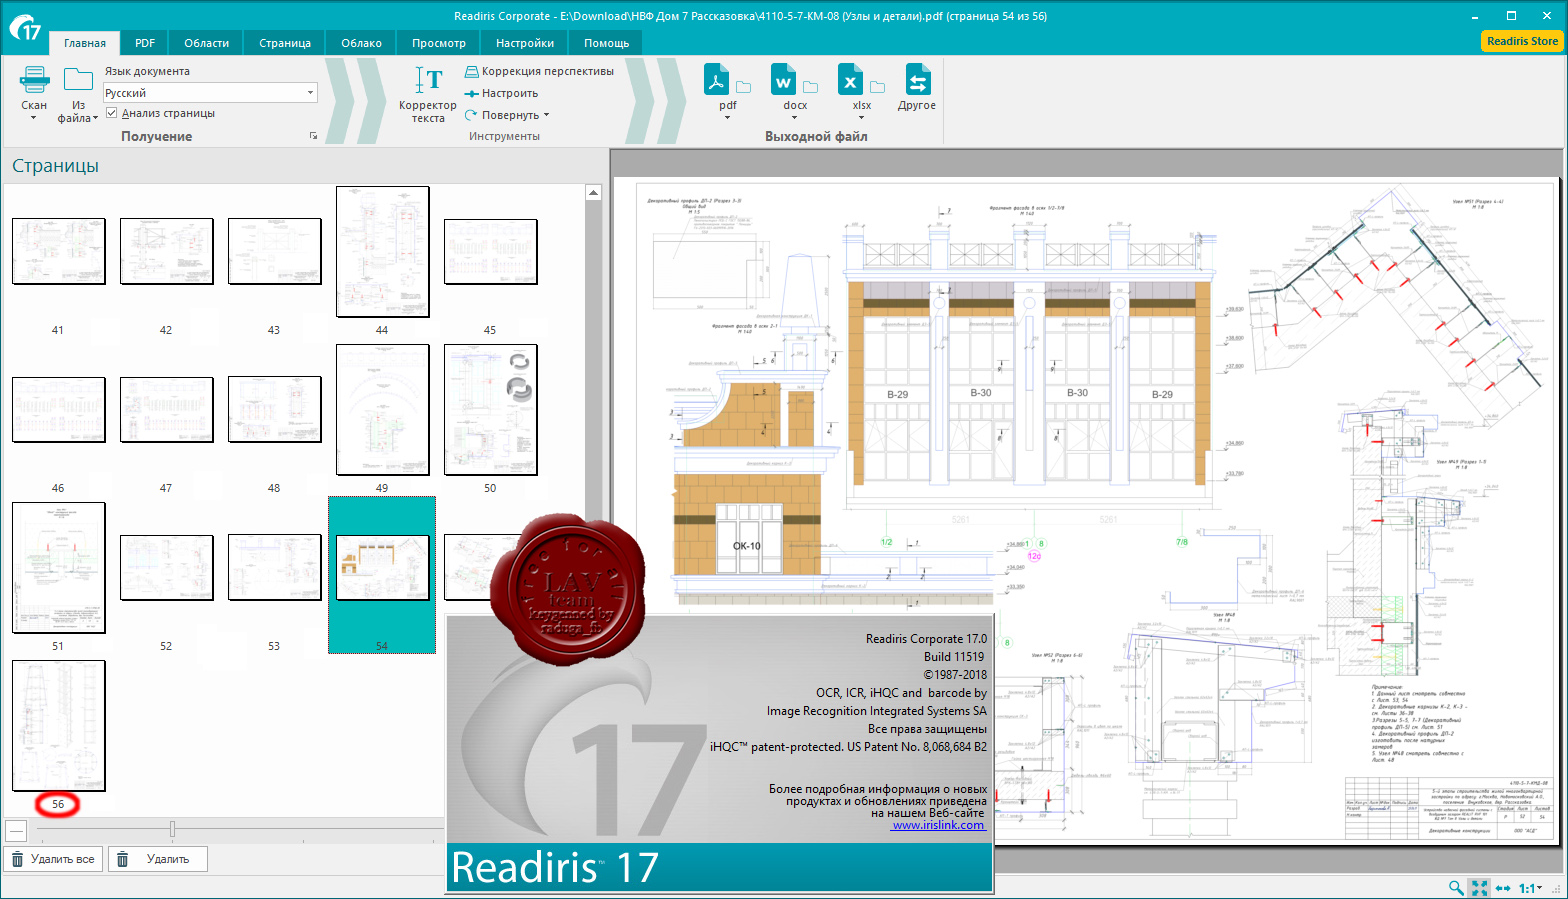
Task: Click the 1:1 zoom icon
Action: (1526, 888)
